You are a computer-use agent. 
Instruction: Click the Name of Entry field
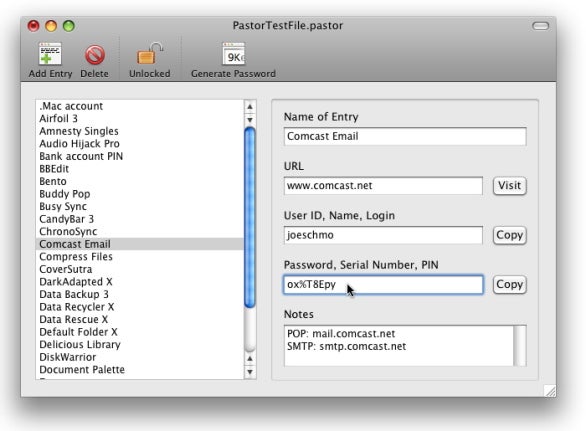pyautogui.click(x=405, y=136)
